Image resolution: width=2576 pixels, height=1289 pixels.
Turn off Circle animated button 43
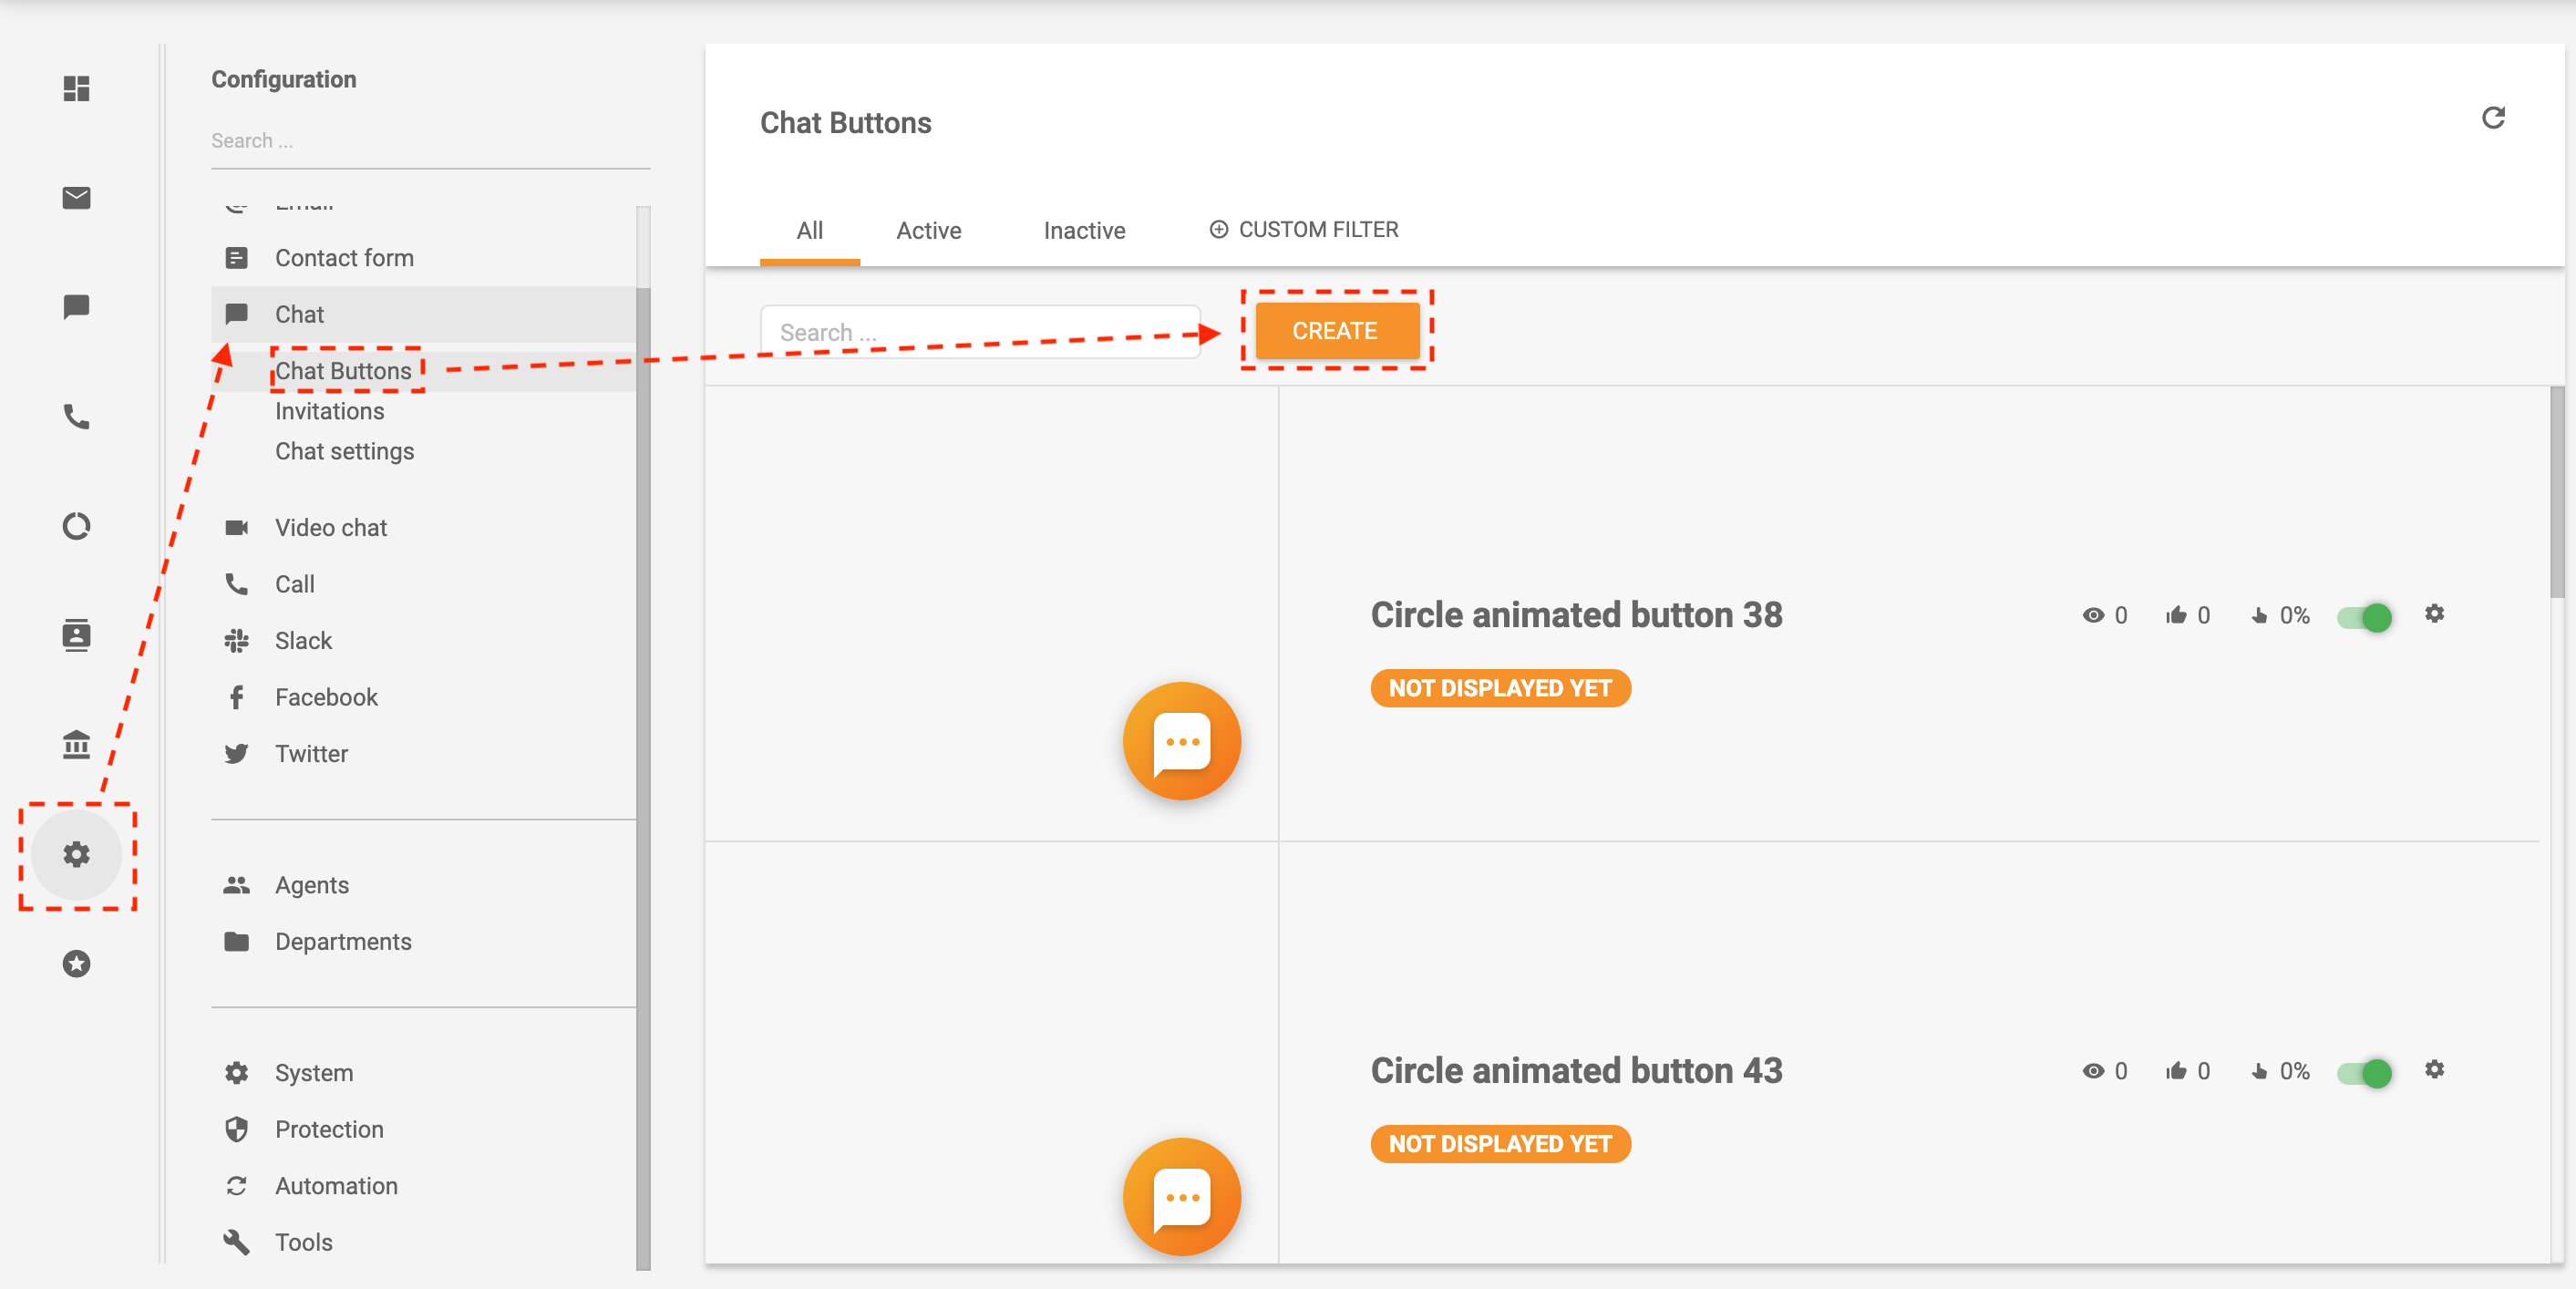(2364, 1073)
